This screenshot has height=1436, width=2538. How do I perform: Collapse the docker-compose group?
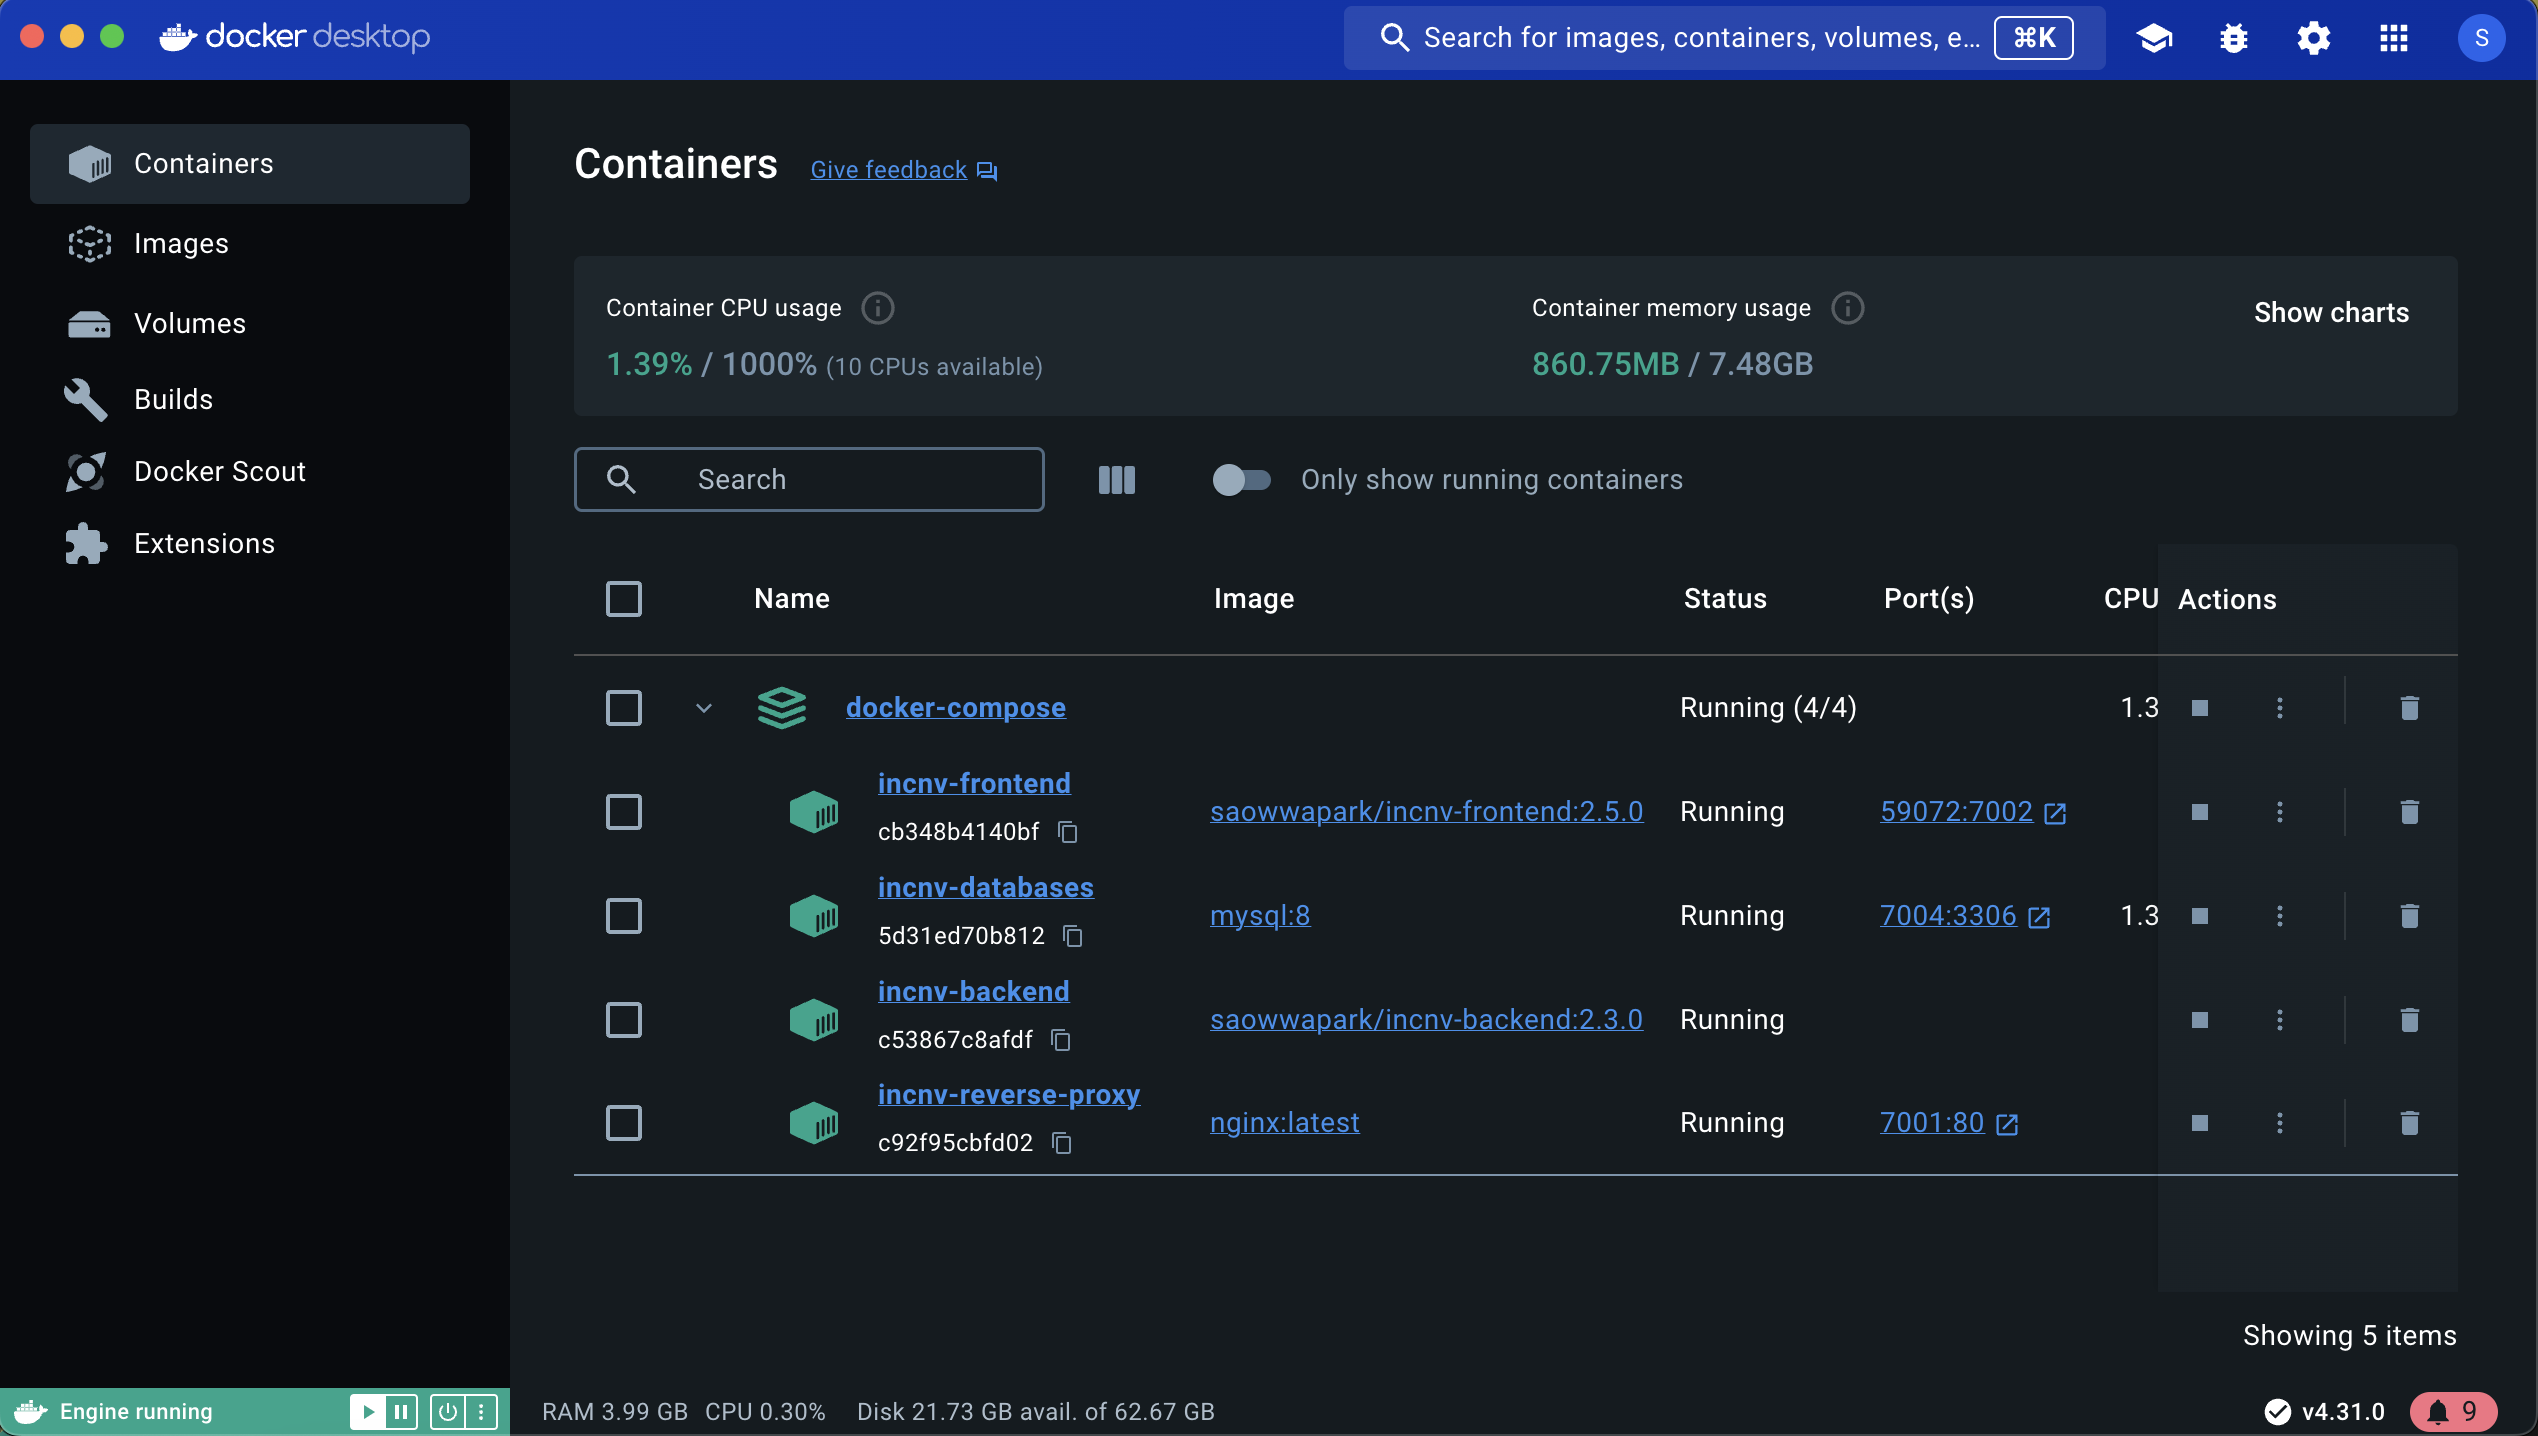click(x=704, y=708)
